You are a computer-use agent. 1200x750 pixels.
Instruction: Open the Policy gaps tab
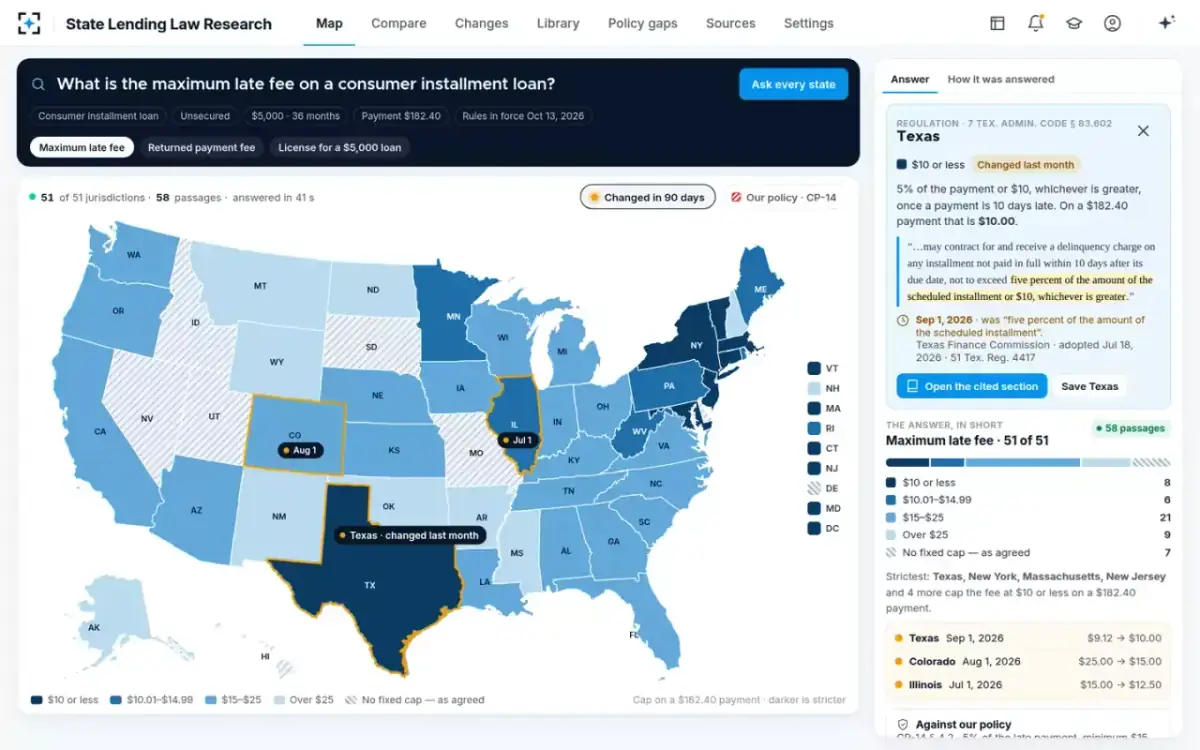(x=642, y=23)
